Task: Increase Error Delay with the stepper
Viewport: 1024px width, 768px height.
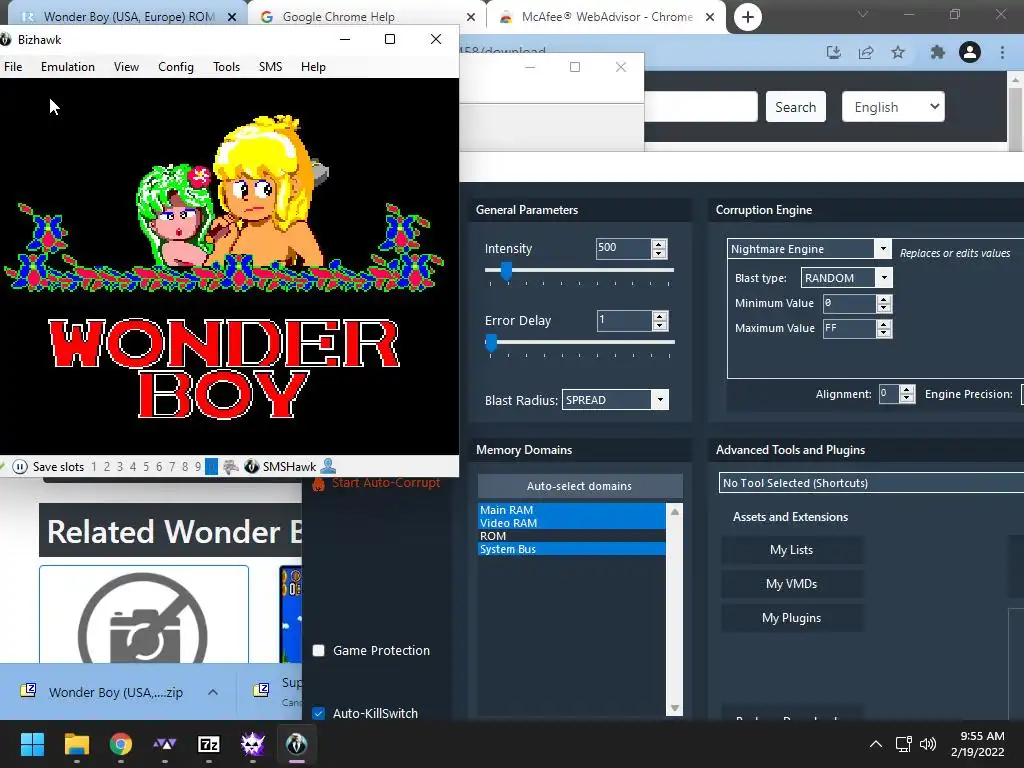Action: point(660,316)
